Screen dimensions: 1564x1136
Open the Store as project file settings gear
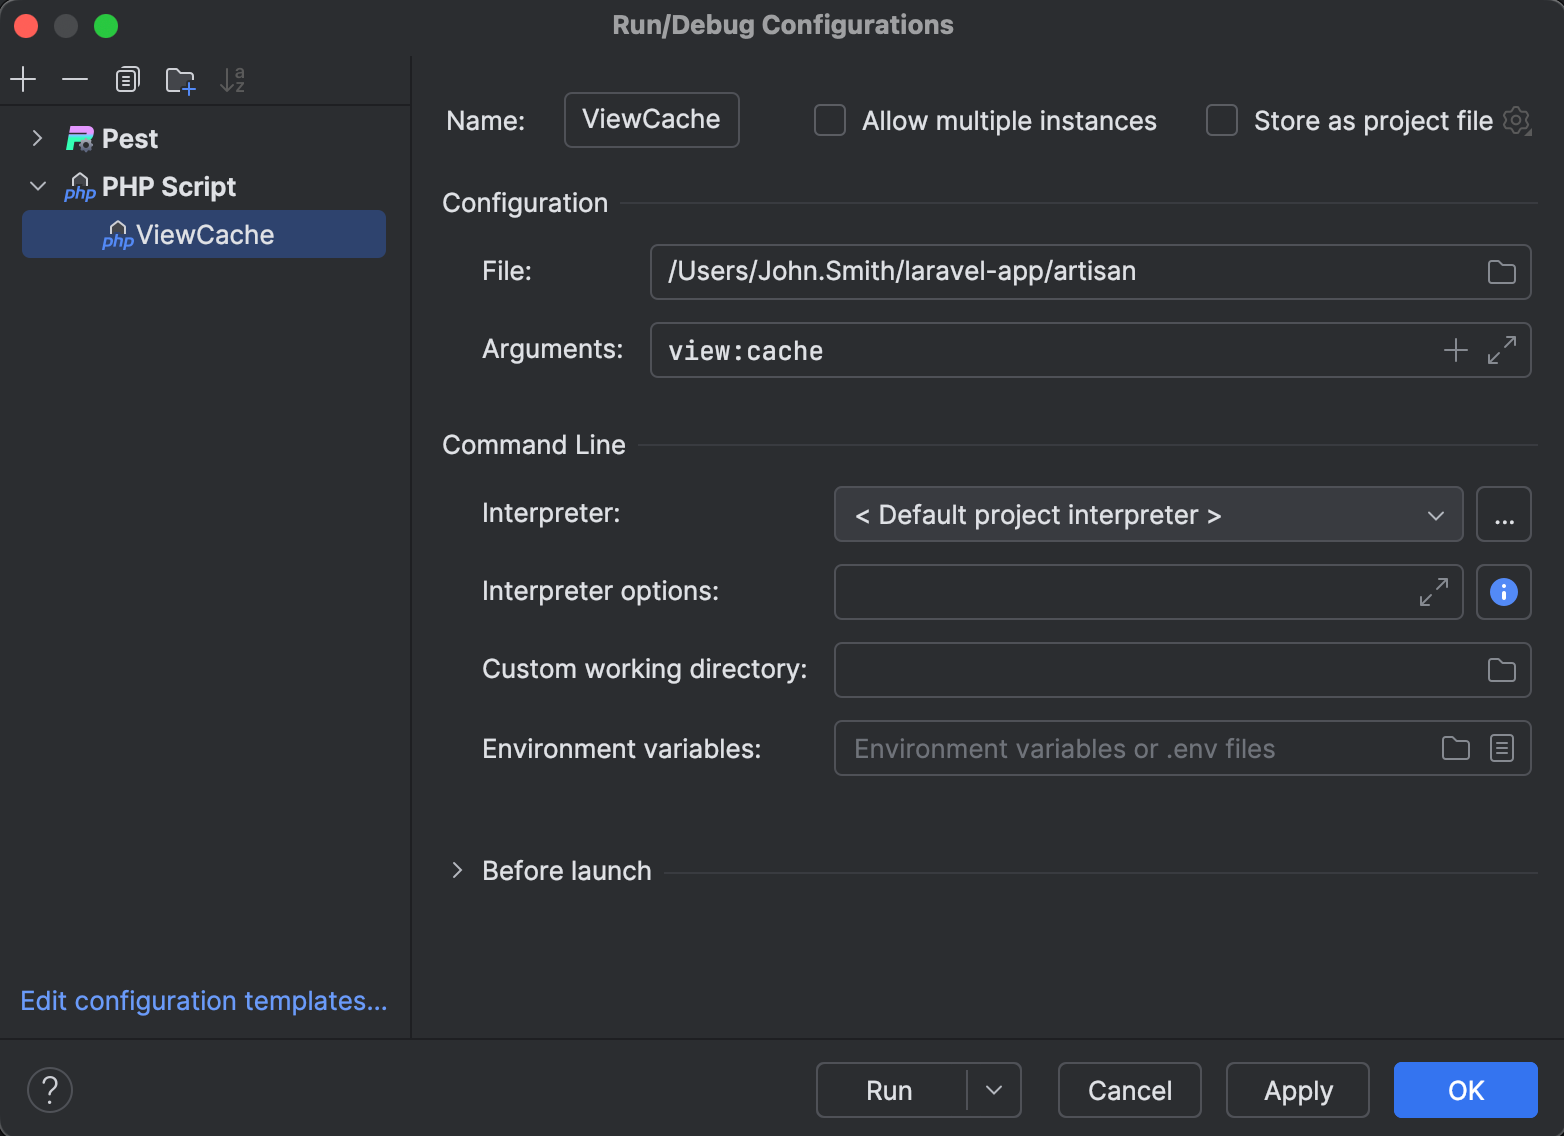pyautogui.click(x=1517, y=120)
